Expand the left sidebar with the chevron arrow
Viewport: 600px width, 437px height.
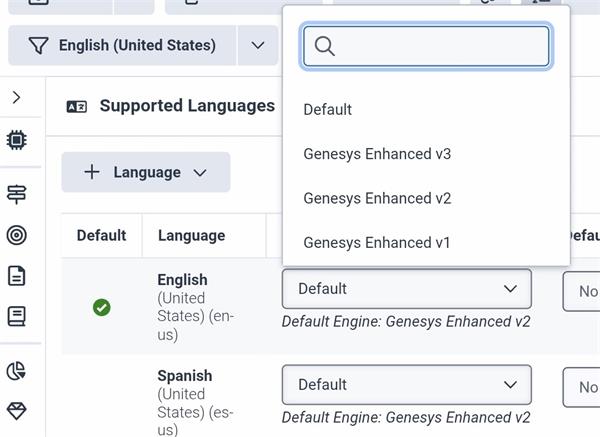click(x=16, y=98)
